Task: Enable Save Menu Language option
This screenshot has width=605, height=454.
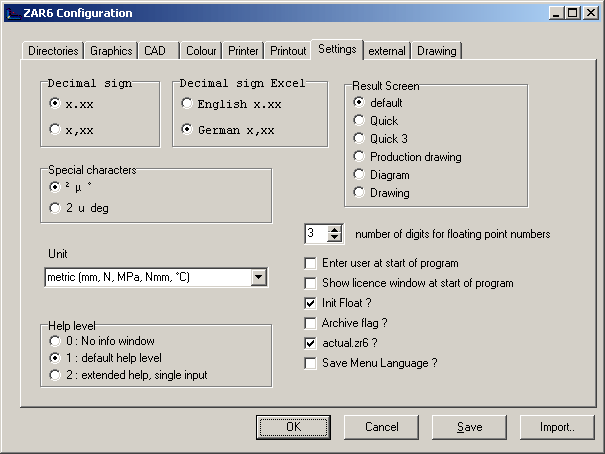Action: [x=311, y=363]
